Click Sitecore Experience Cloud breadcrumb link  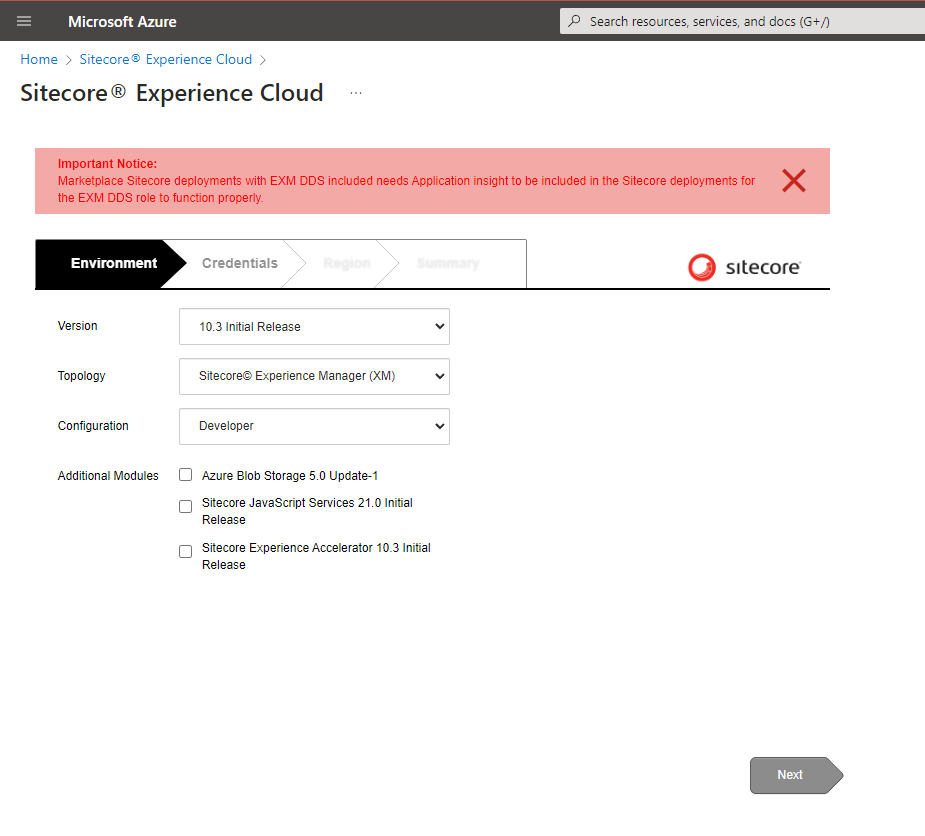(x=166, y=60)
